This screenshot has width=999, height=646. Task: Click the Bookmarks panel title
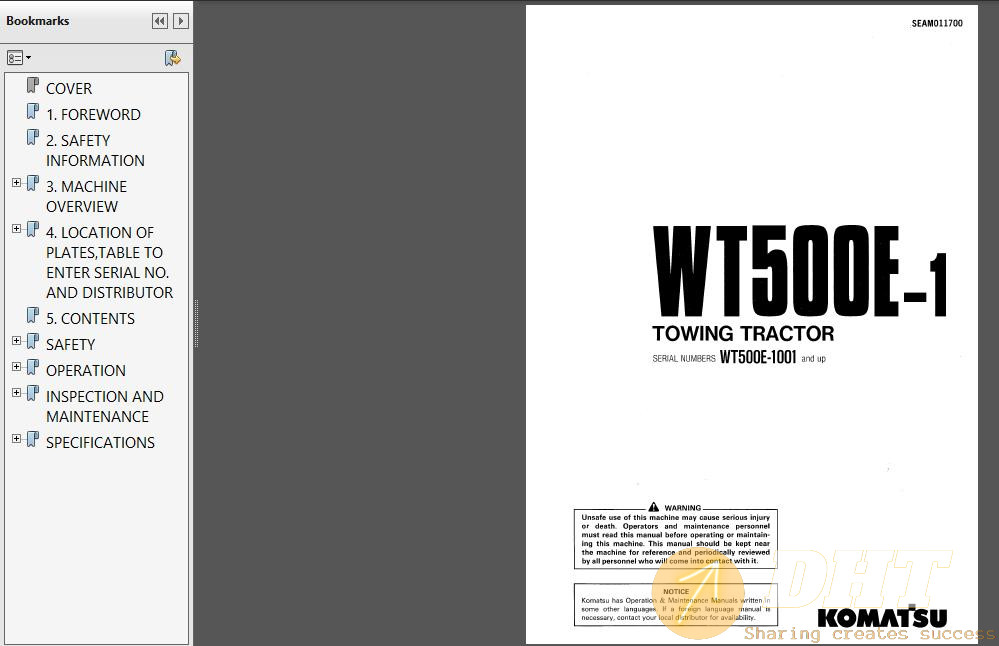[x=38, y=21]
